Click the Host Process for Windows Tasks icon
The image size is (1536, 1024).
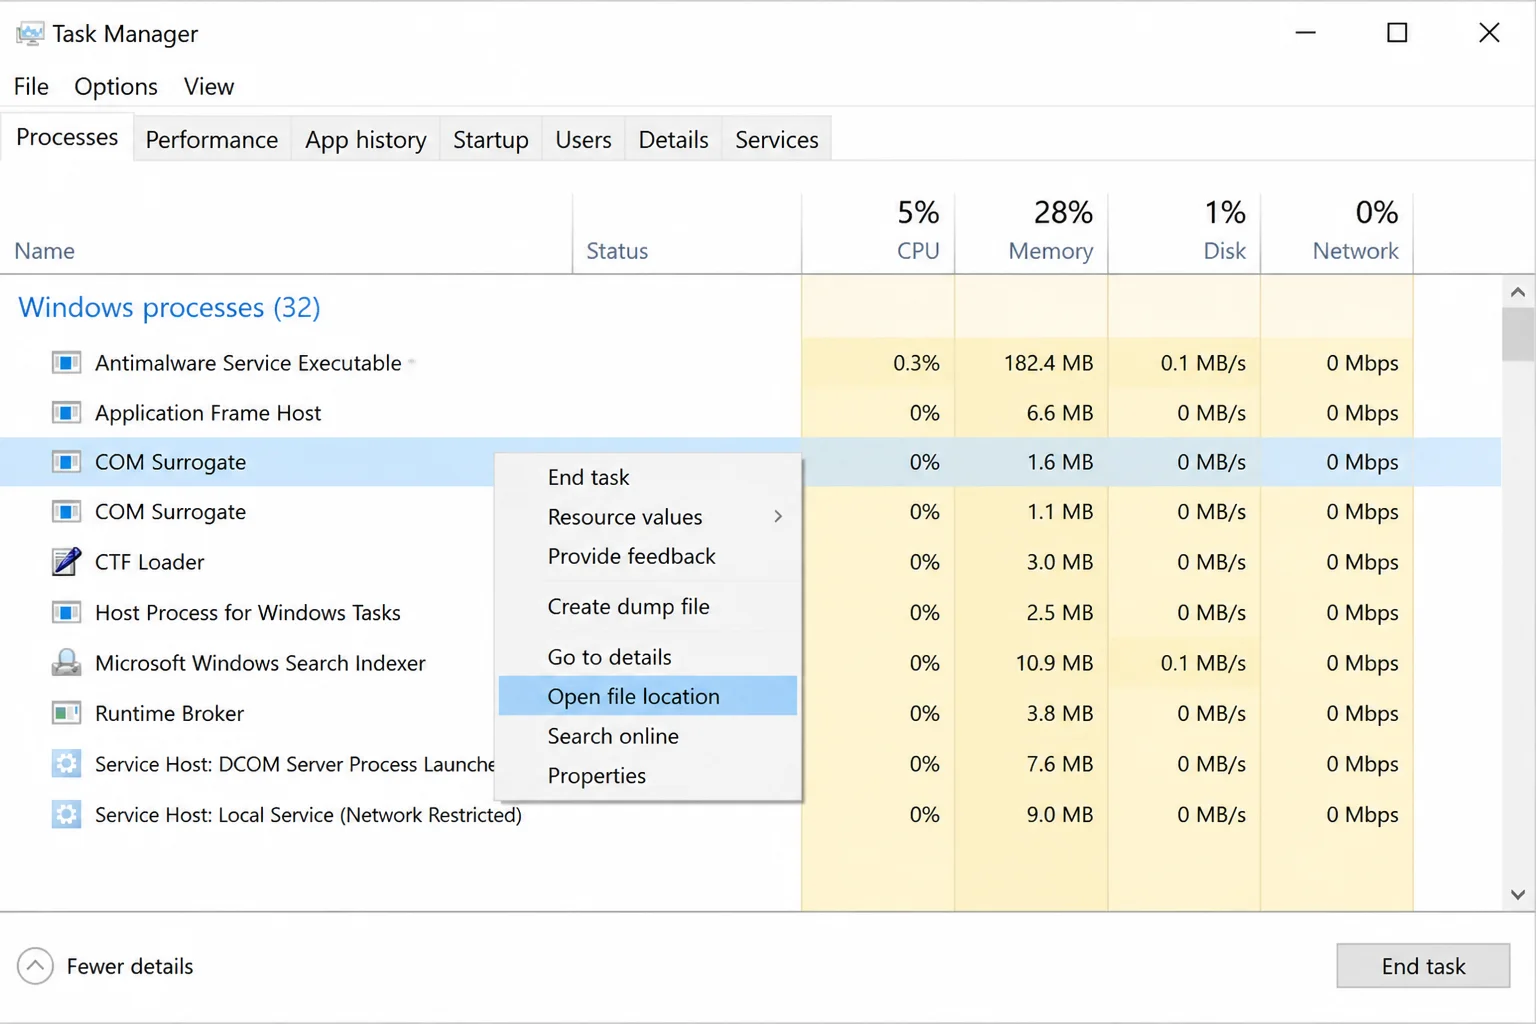66,612
